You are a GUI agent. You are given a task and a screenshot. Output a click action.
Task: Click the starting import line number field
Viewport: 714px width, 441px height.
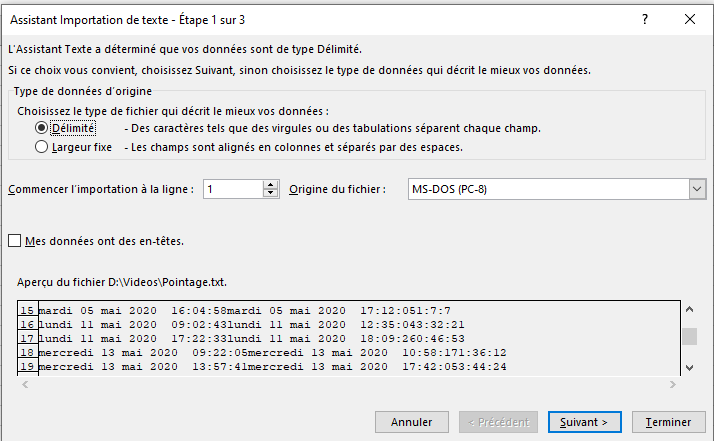click(x=232, y=189)
